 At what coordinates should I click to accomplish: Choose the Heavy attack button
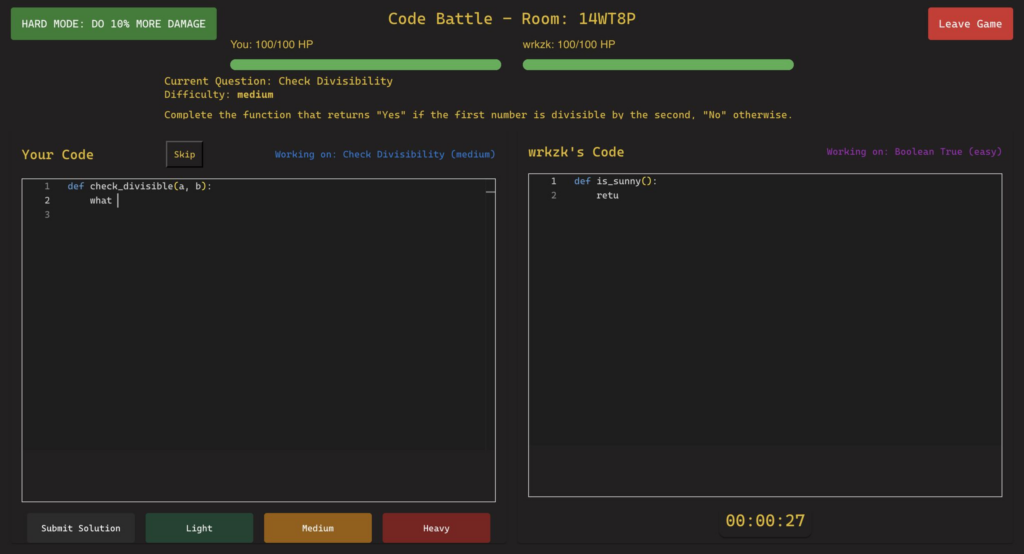point(436,528)
